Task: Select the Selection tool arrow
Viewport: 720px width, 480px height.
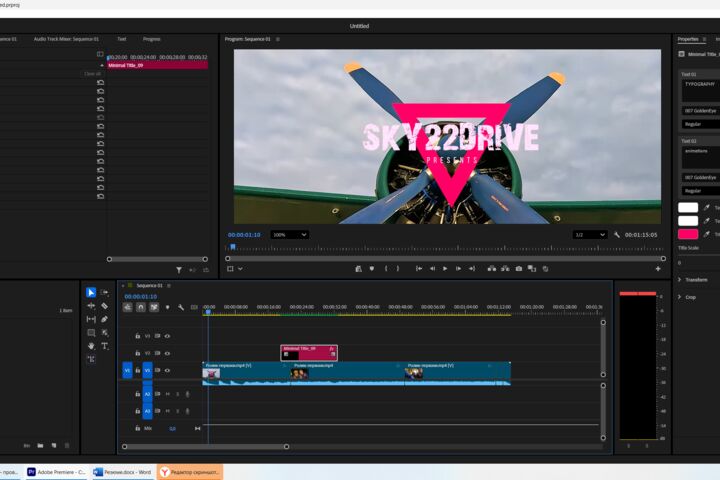Action: coord(91,292)
